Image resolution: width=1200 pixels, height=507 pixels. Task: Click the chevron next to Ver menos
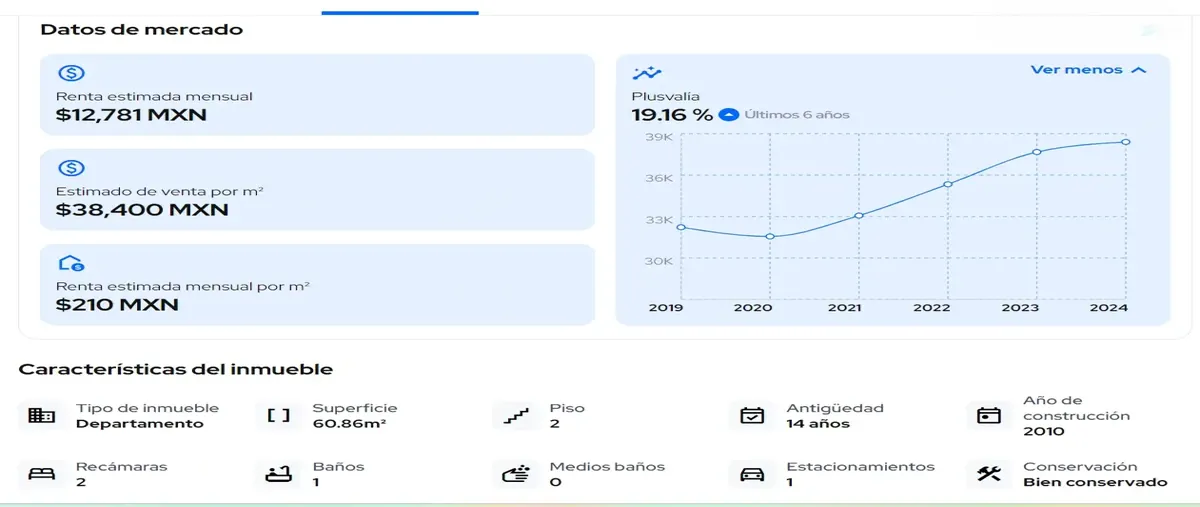click(x=1138, y=70)
